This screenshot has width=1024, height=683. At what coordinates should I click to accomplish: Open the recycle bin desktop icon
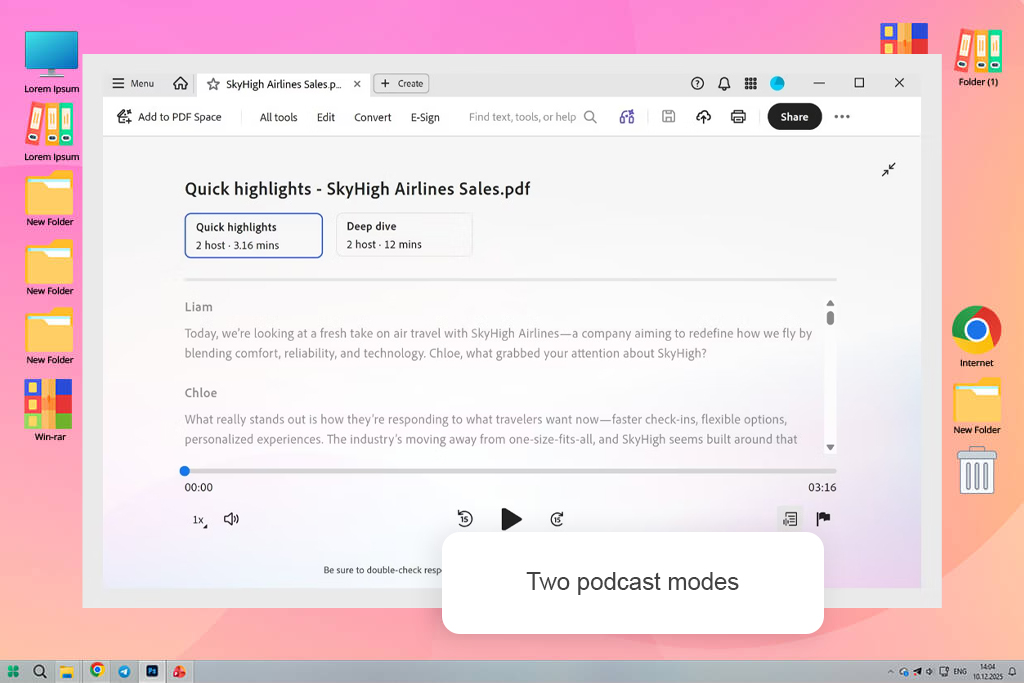pyautogui.click(x=976, y=470)
